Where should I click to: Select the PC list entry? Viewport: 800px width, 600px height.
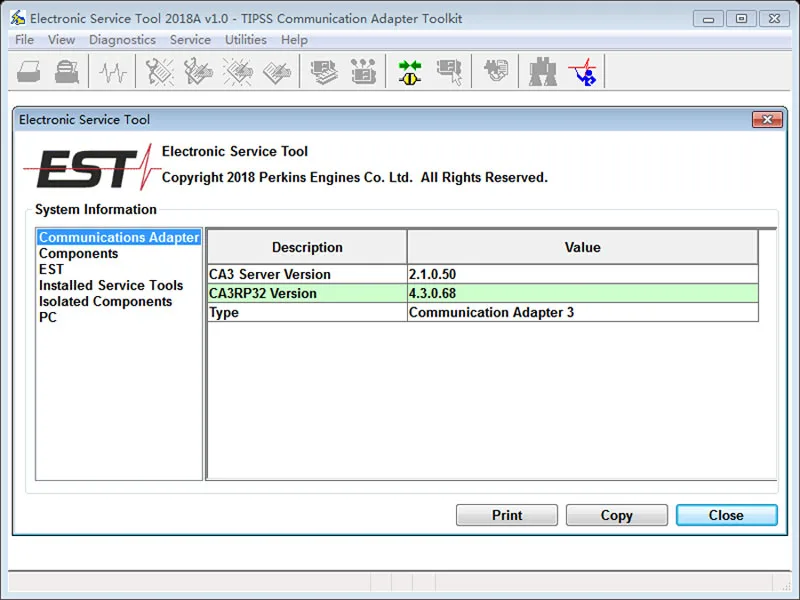click(x=48, y=317)
